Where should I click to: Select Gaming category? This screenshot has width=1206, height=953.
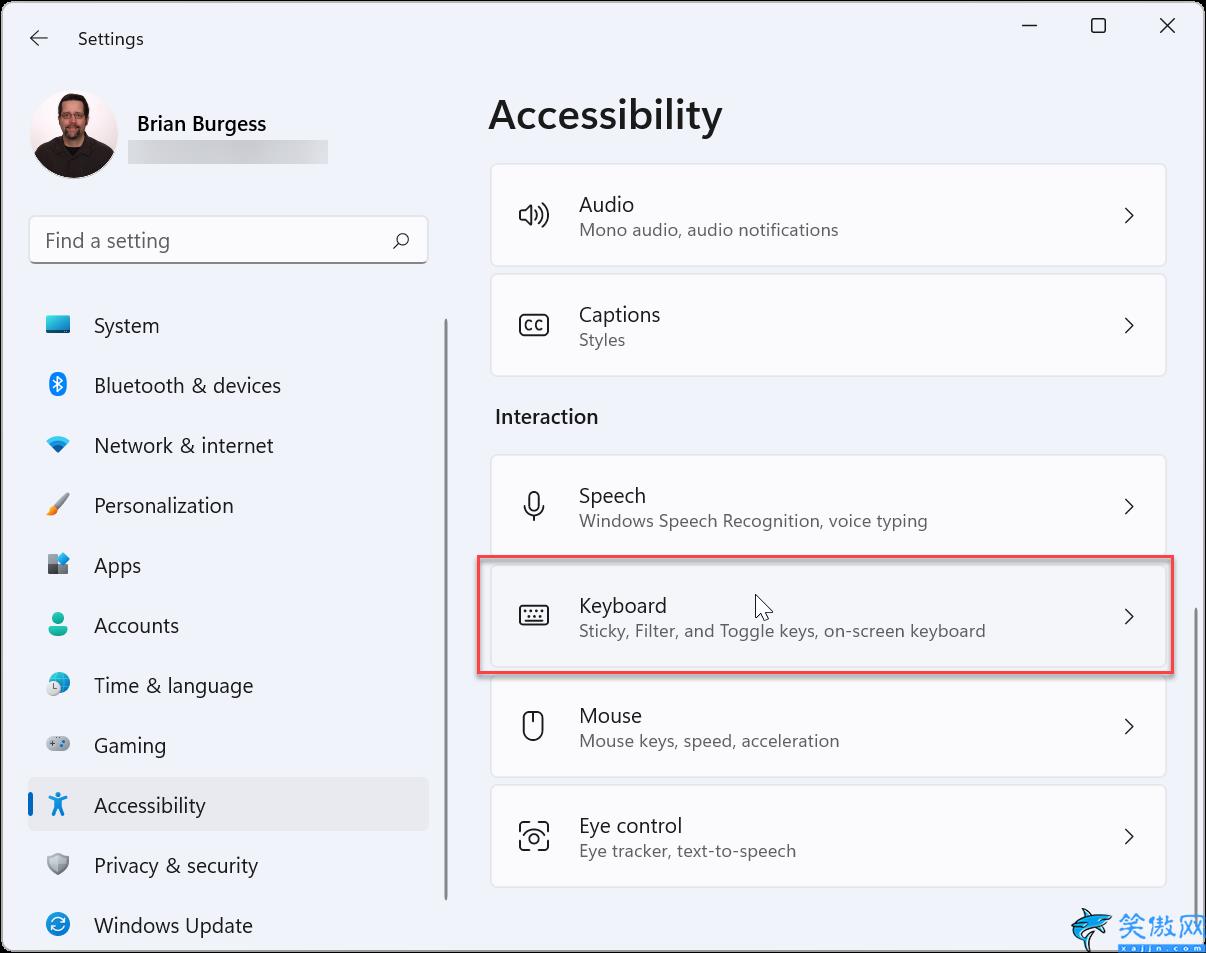click(x=228, y=746)
